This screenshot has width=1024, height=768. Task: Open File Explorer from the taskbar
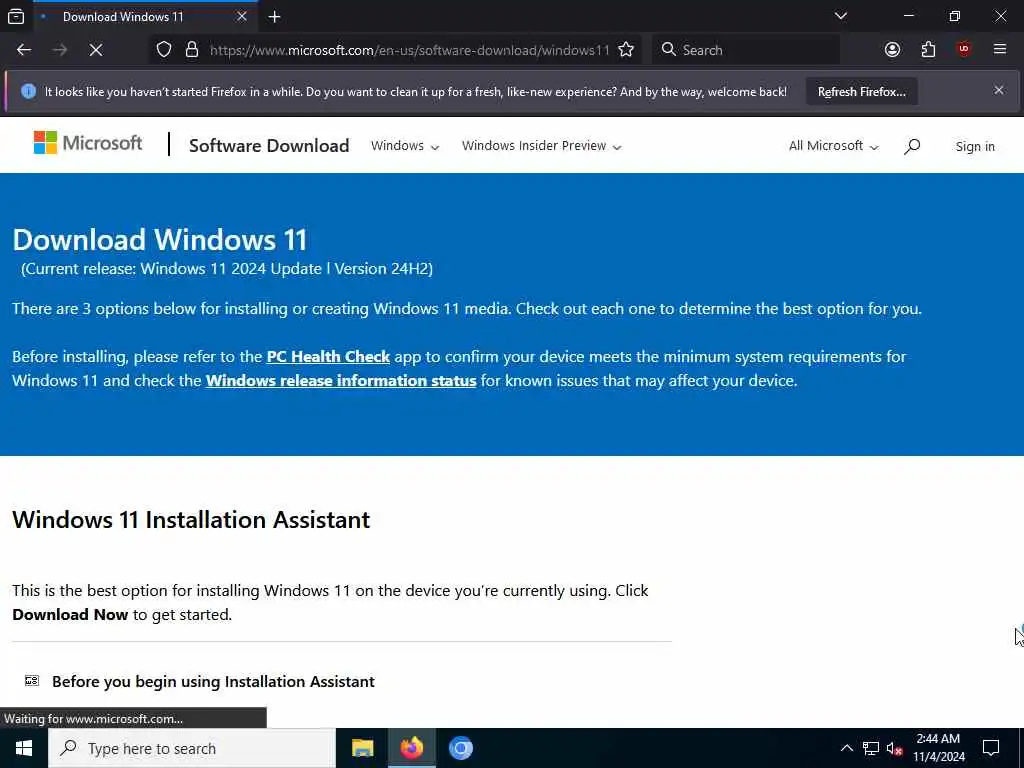tap(362, 748)
